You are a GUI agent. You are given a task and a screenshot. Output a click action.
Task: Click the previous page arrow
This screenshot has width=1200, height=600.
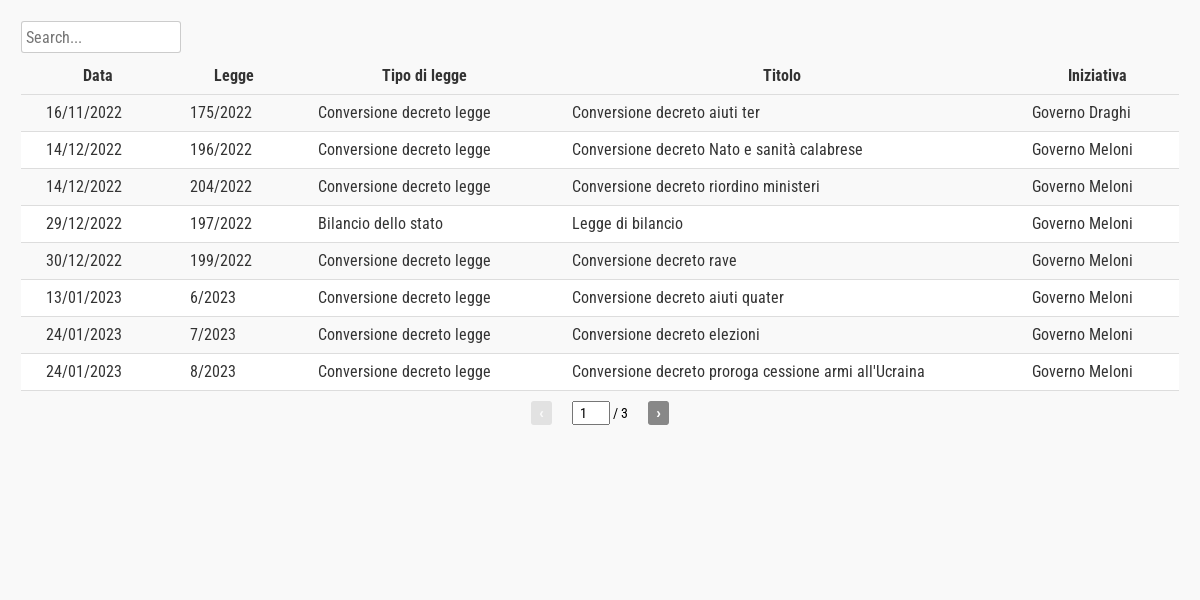click(541, 413)
